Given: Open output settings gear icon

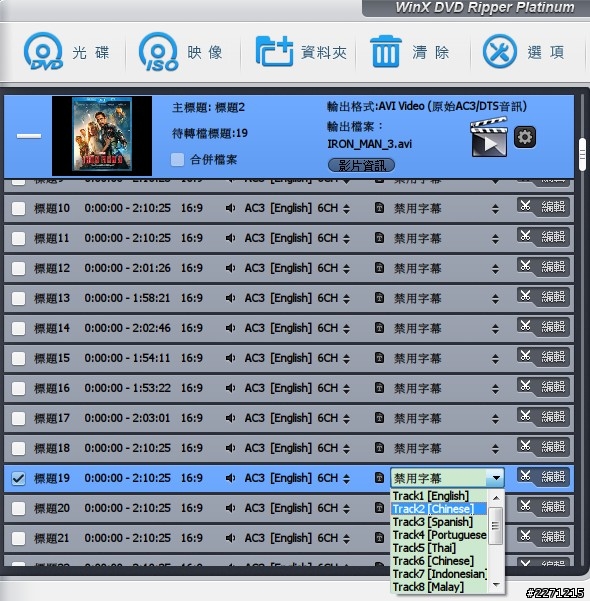Looking at the screenshot, I should [525, 137].
